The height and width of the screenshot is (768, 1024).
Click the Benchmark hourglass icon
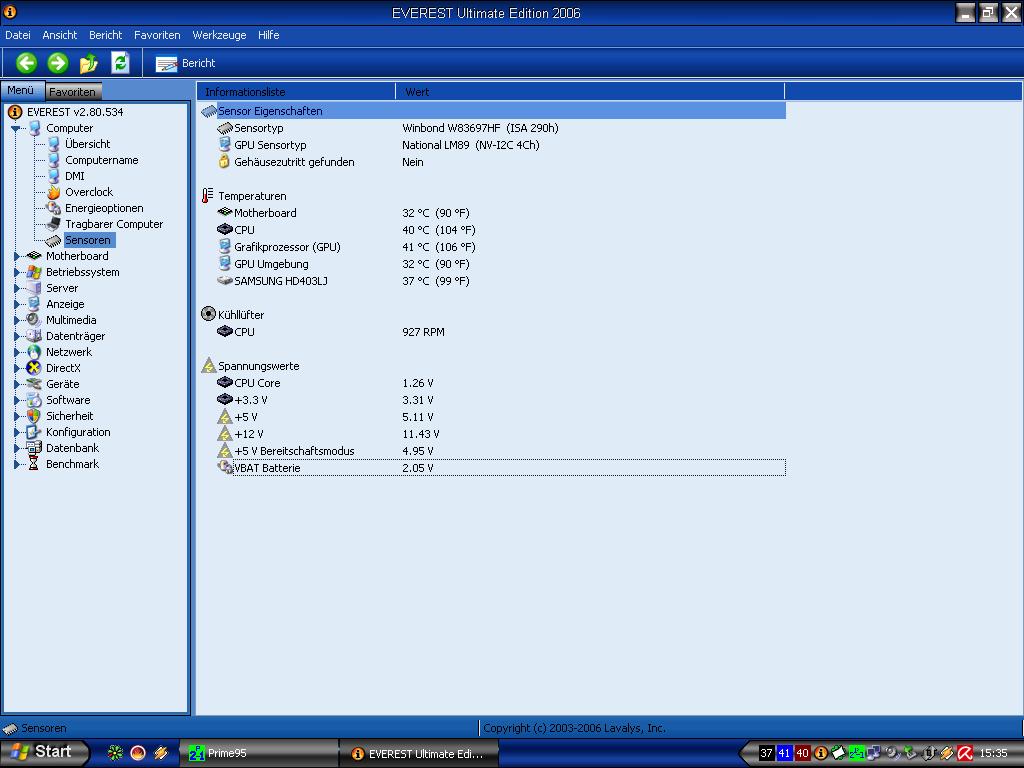point(34,464)
